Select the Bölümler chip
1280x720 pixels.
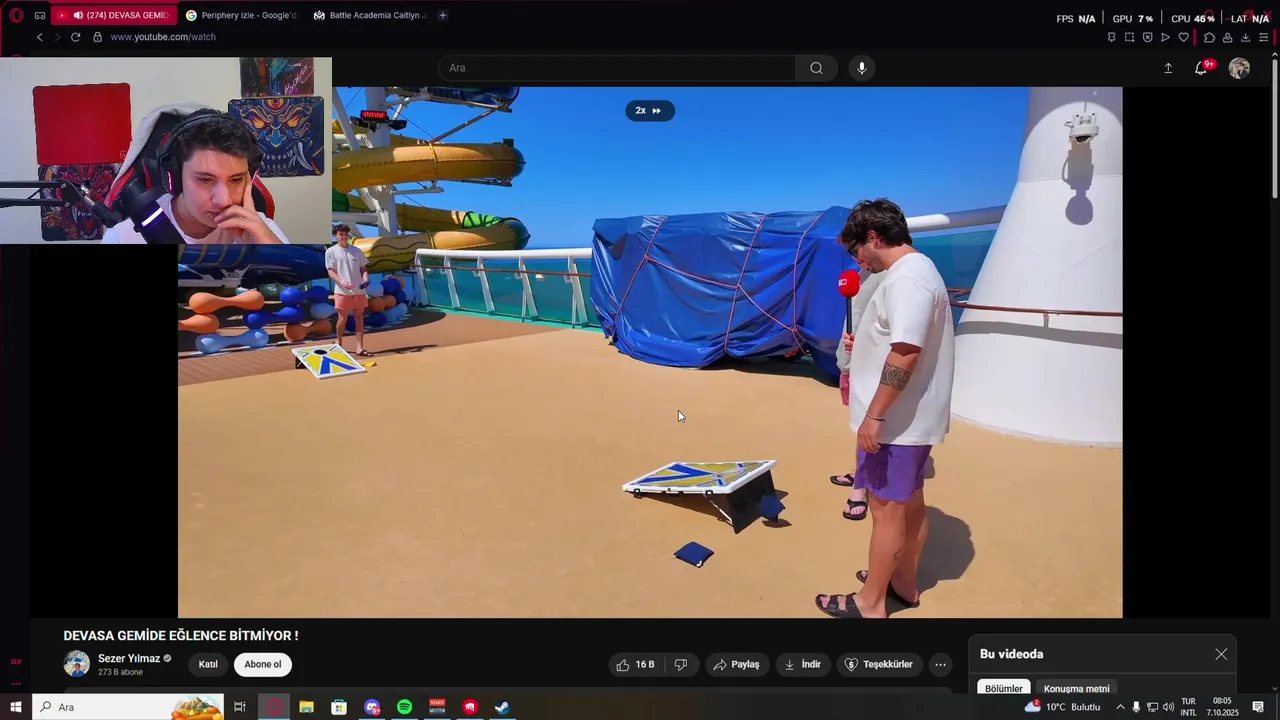coord(1004,688)
